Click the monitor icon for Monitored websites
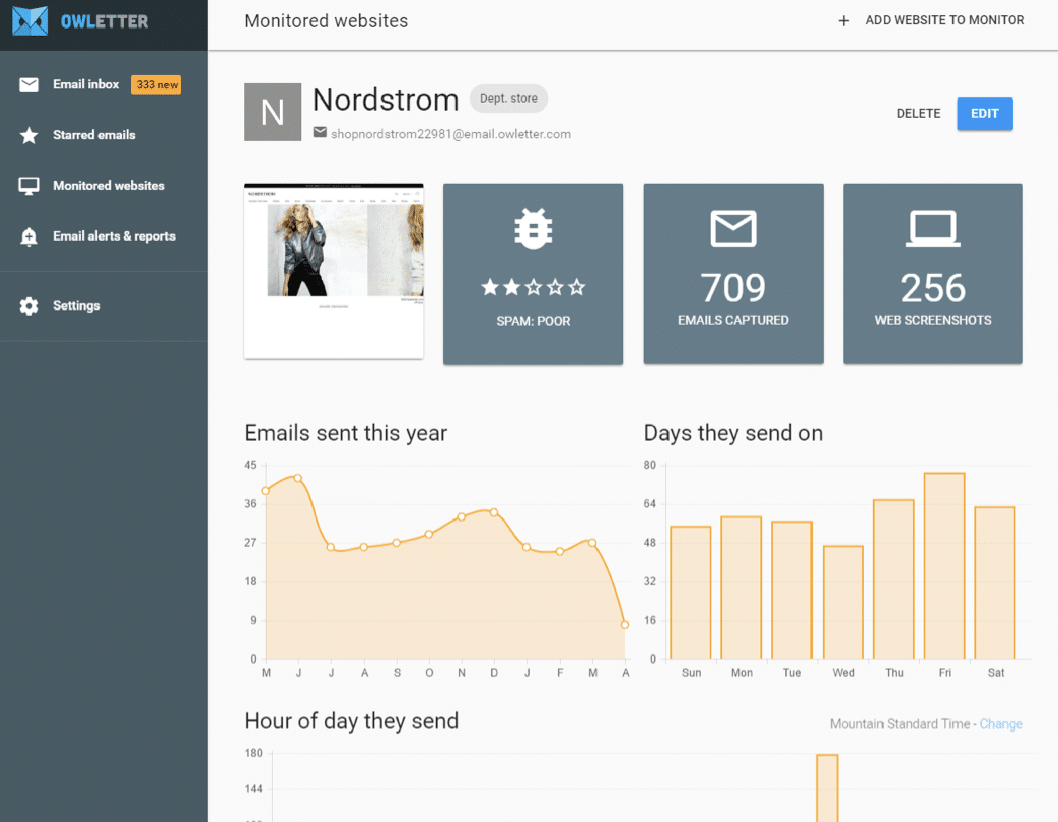The width and height of the screenshot is (1058, 822). tap(29, 186)
